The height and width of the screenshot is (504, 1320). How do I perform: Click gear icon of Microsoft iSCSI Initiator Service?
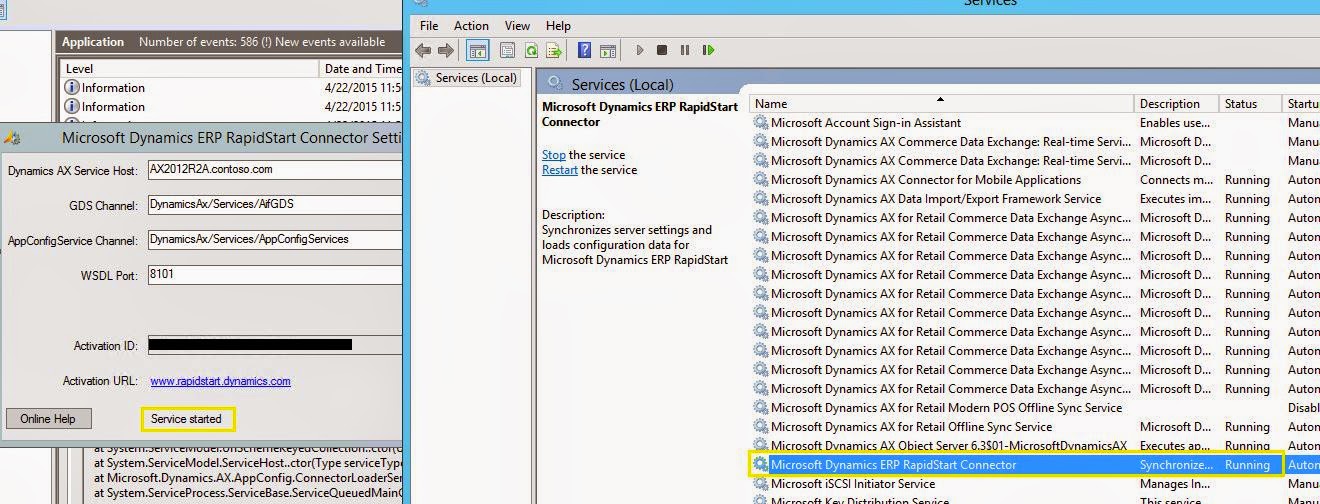pos(761,484)
